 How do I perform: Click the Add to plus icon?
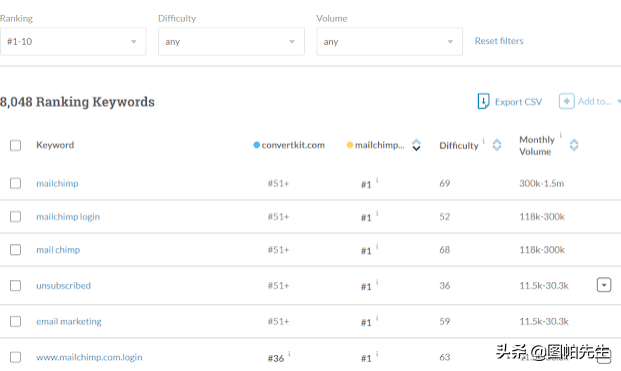pos(566,101)
